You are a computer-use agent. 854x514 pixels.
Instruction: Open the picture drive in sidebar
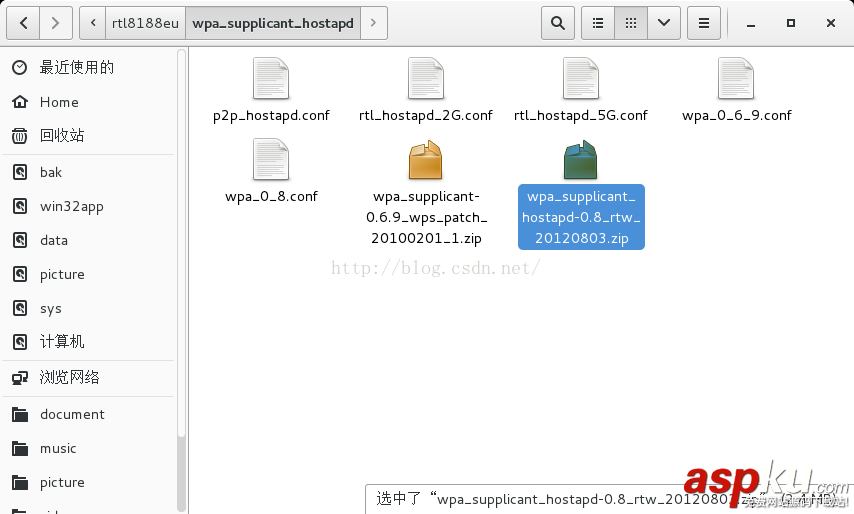pyautogui.click(x=89, y=274)
